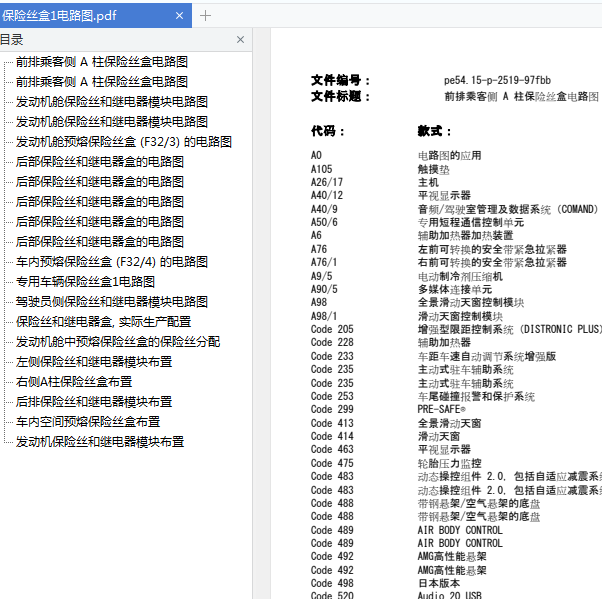
Task: Open a new tab with the plus icon
Action: tap(205, 16)
